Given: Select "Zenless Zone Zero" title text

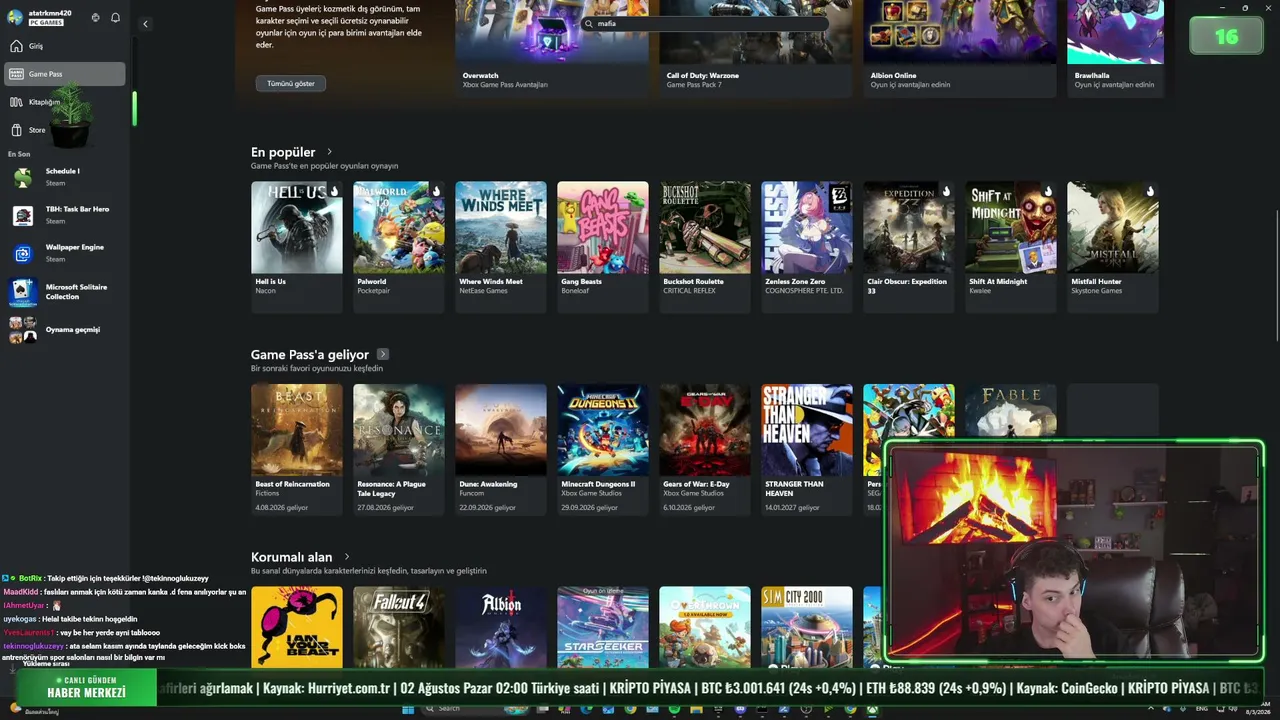Looking at the screenshot, I should [x=796, y=282].
